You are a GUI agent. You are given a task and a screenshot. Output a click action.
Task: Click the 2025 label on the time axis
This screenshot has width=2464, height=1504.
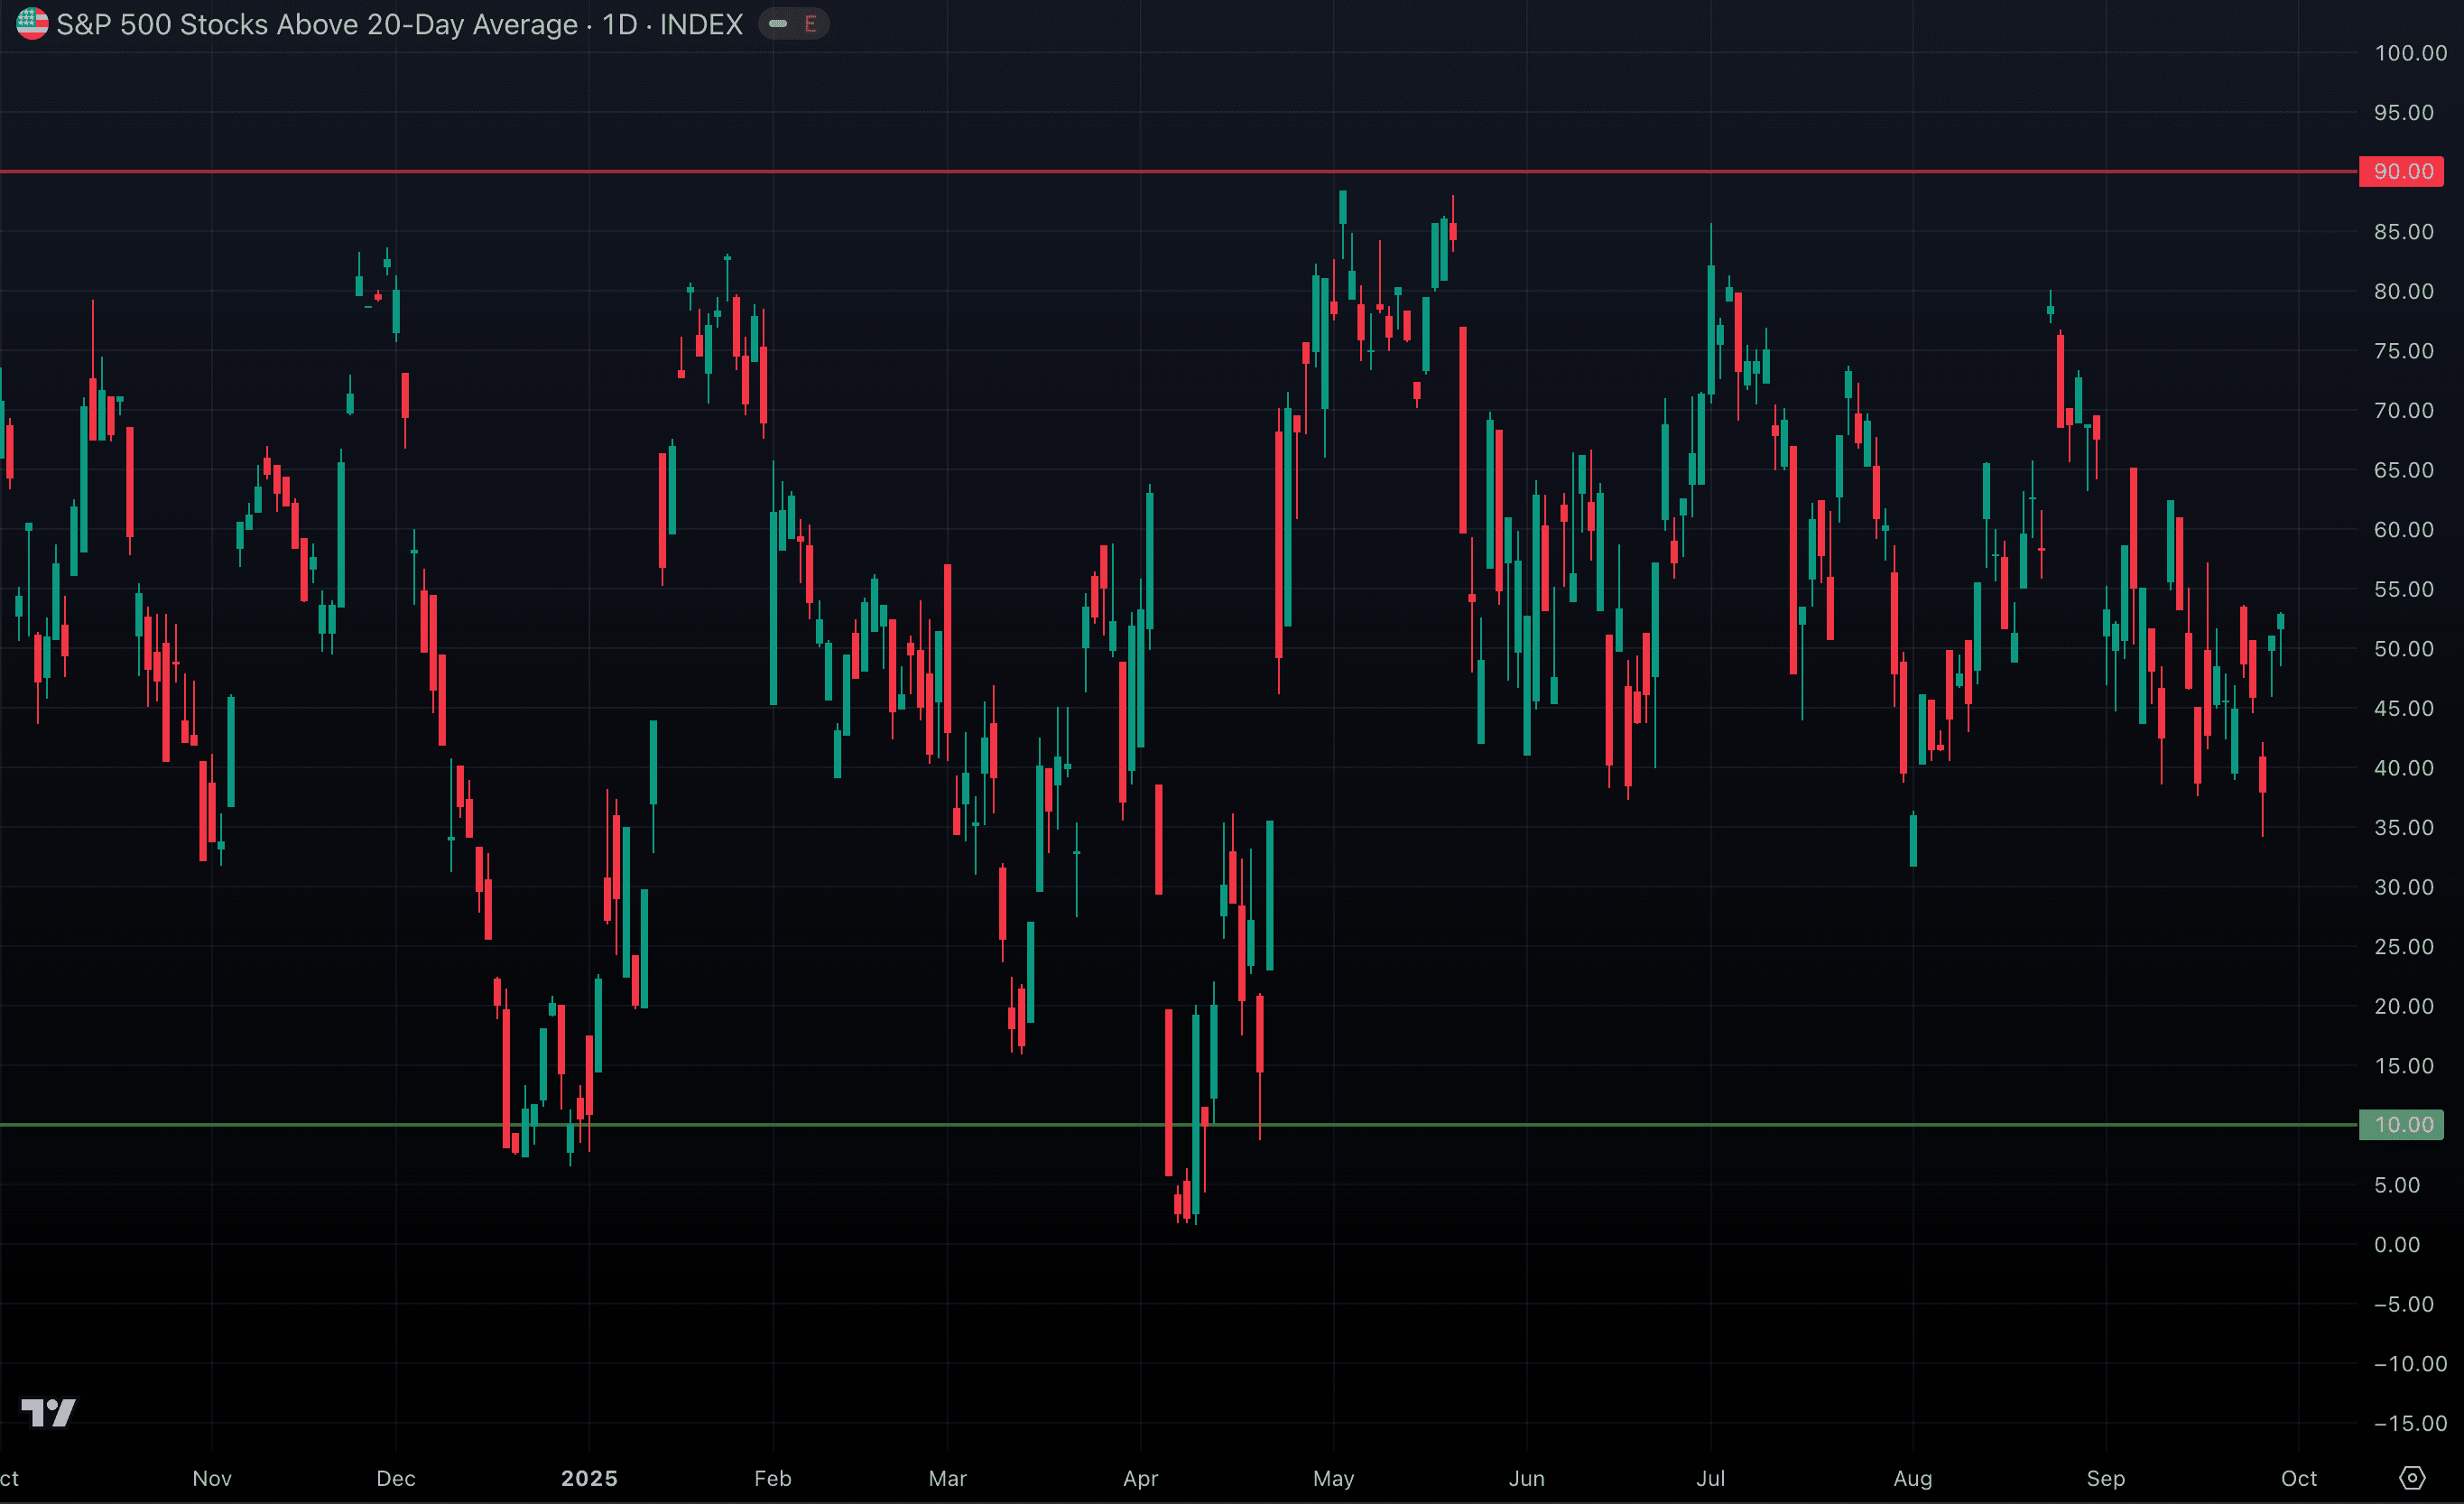(x=589, y=1478)
